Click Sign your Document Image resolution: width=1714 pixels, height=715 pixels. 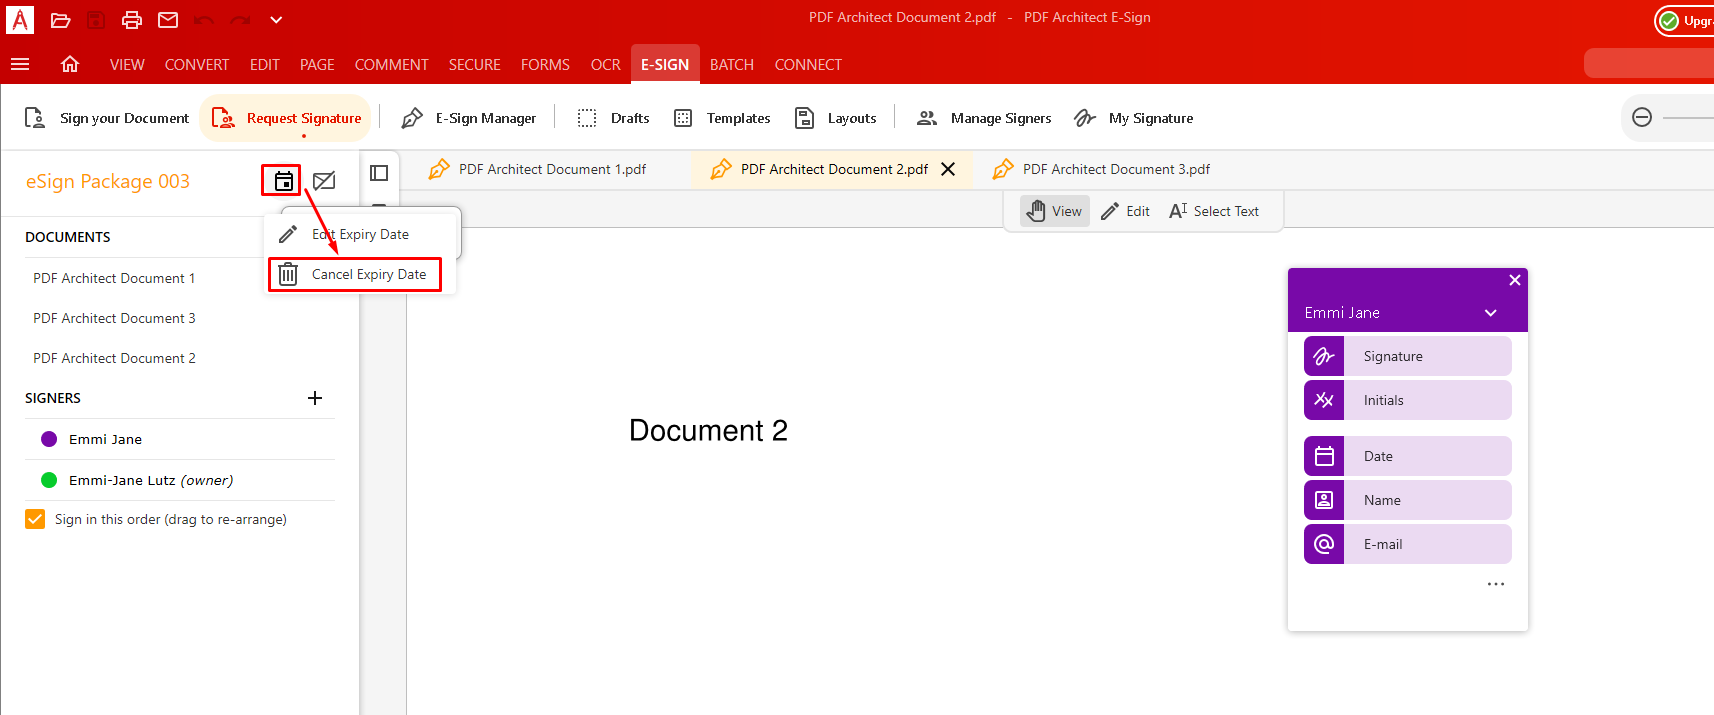(x=106, y=118)
